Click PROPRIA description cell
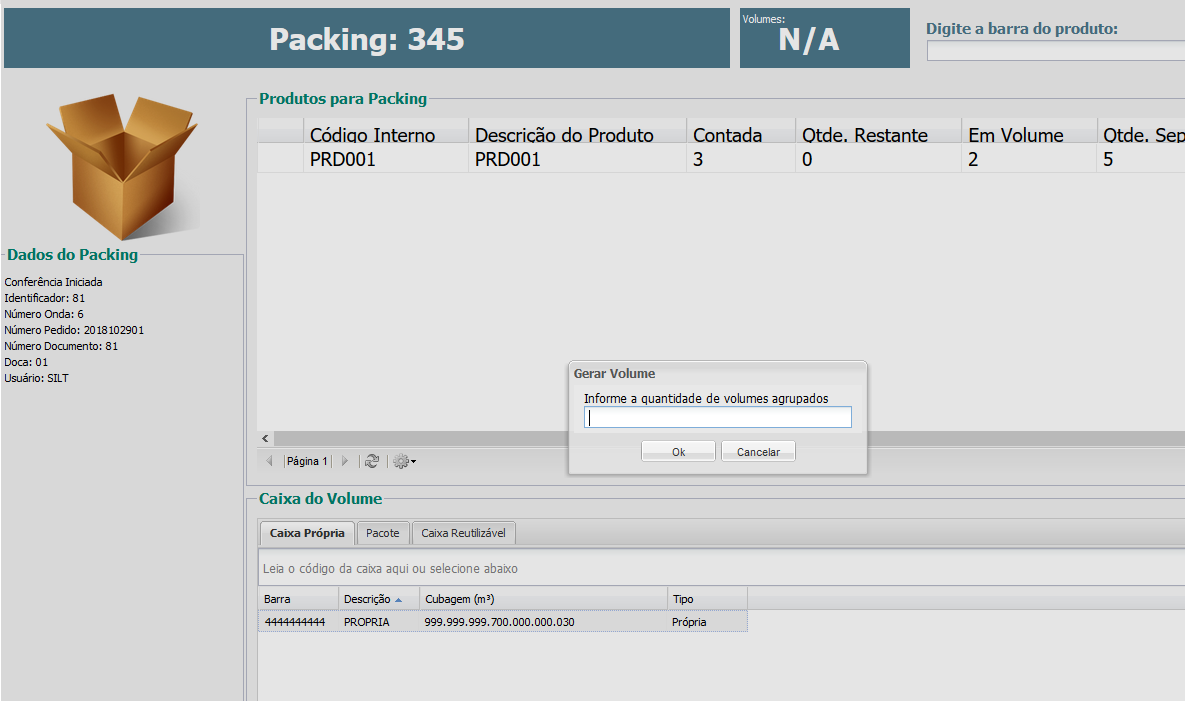The height and width of the screenshot is (711, 1195). (379, 622)
